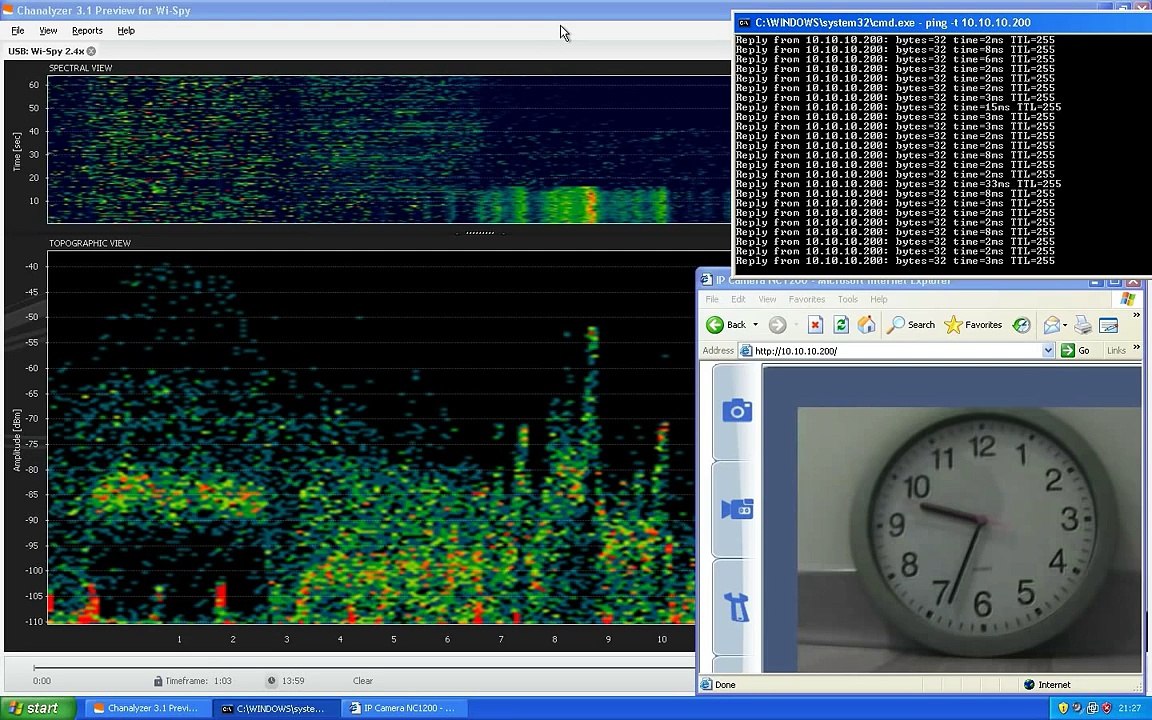The width and height of the screenshot is (1152, 720).
Task: Click the video record camcorder icon
Action: [737, 508]
